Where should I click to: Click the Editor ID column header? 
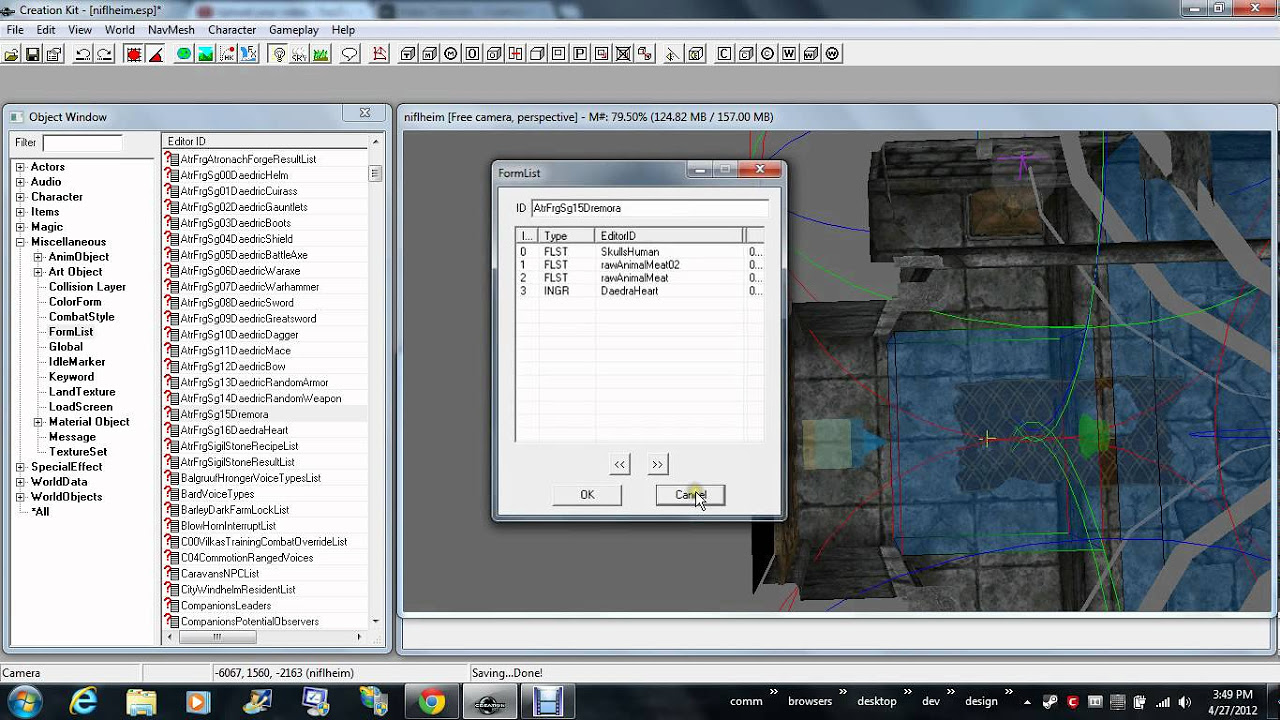click(x=265, y=142)
